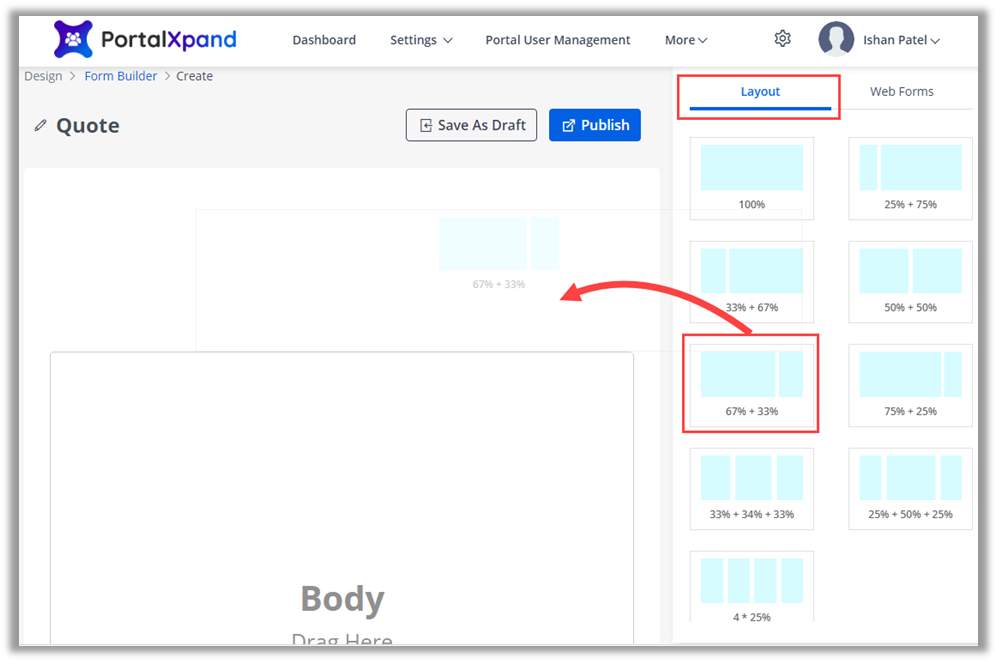Pick the 33% + 67% layout
The image size is (998, 662).
click(751, 281)
